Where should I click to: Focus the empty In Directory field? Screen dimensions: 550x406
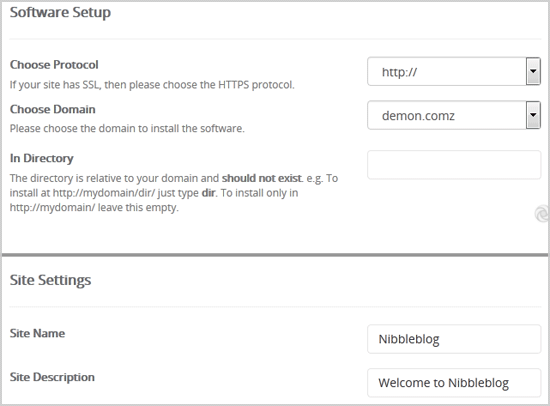tap(454, 165)
